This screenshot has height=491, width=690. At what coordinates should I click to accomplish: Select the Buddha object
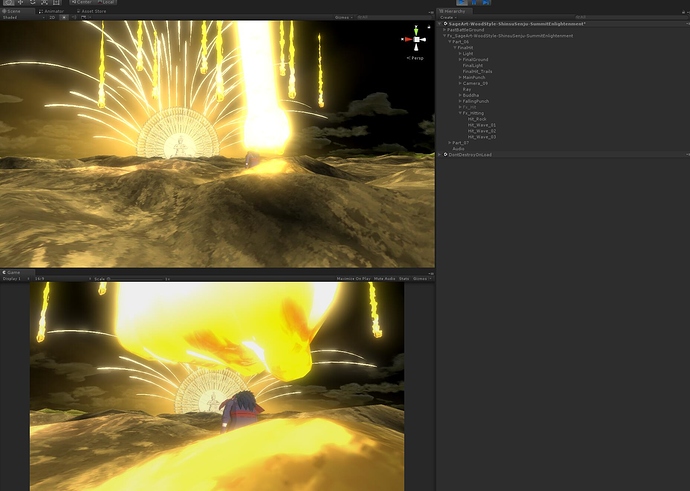click(470, 95)
